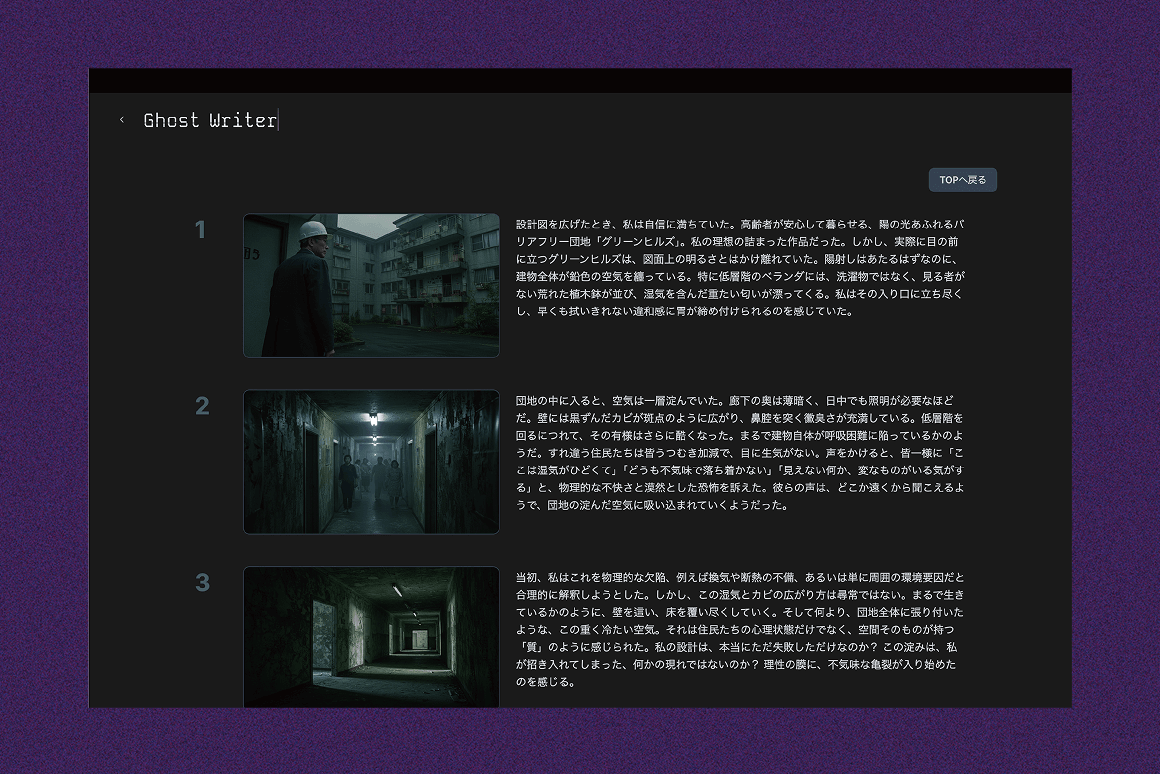
Task: Click paragraph beginning 当初、私はこれを物理的な欠陥
Action: [x=741, y=630]
